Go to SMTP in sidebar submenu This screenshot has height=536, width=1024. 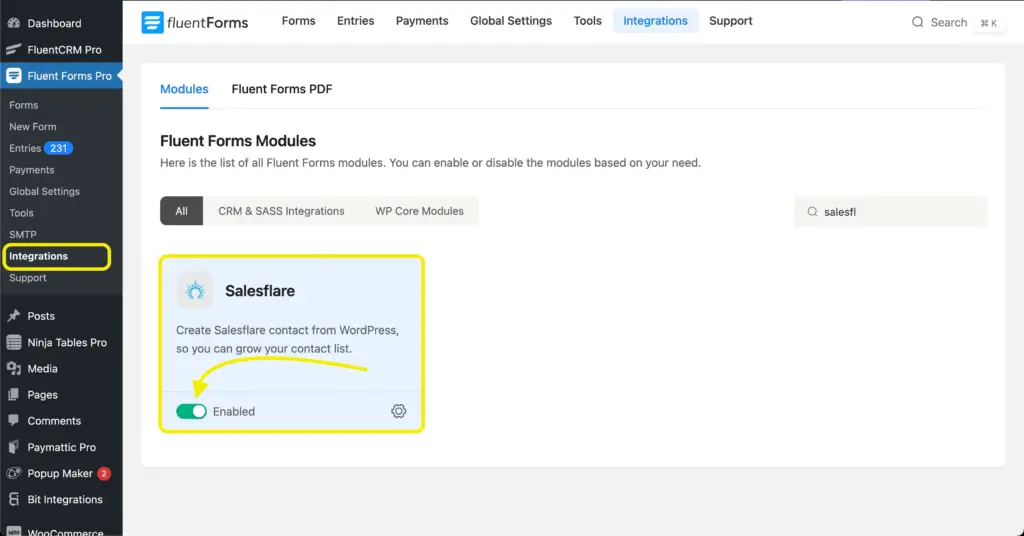[22, 234]
